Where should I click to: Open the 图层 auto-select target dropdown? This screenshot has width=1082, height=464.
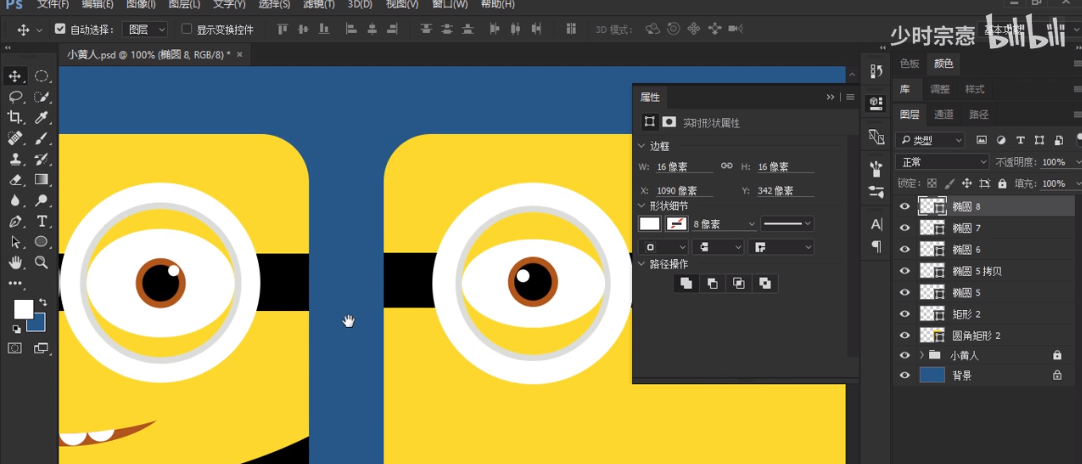pyautogui.click(x=145, y=30)
